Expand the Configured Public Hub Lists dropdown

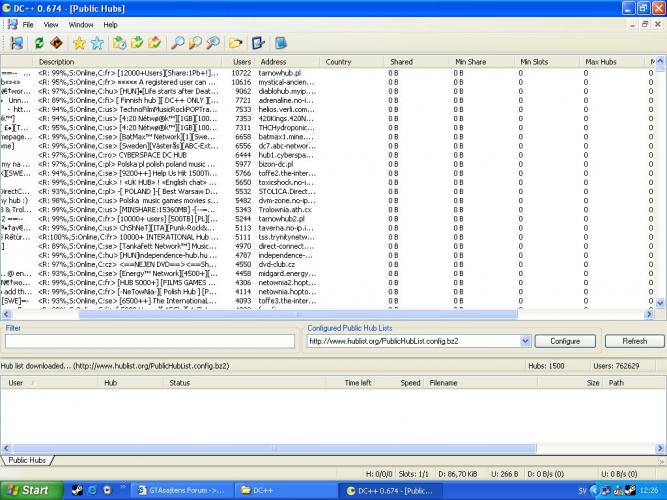coord(525,341)
